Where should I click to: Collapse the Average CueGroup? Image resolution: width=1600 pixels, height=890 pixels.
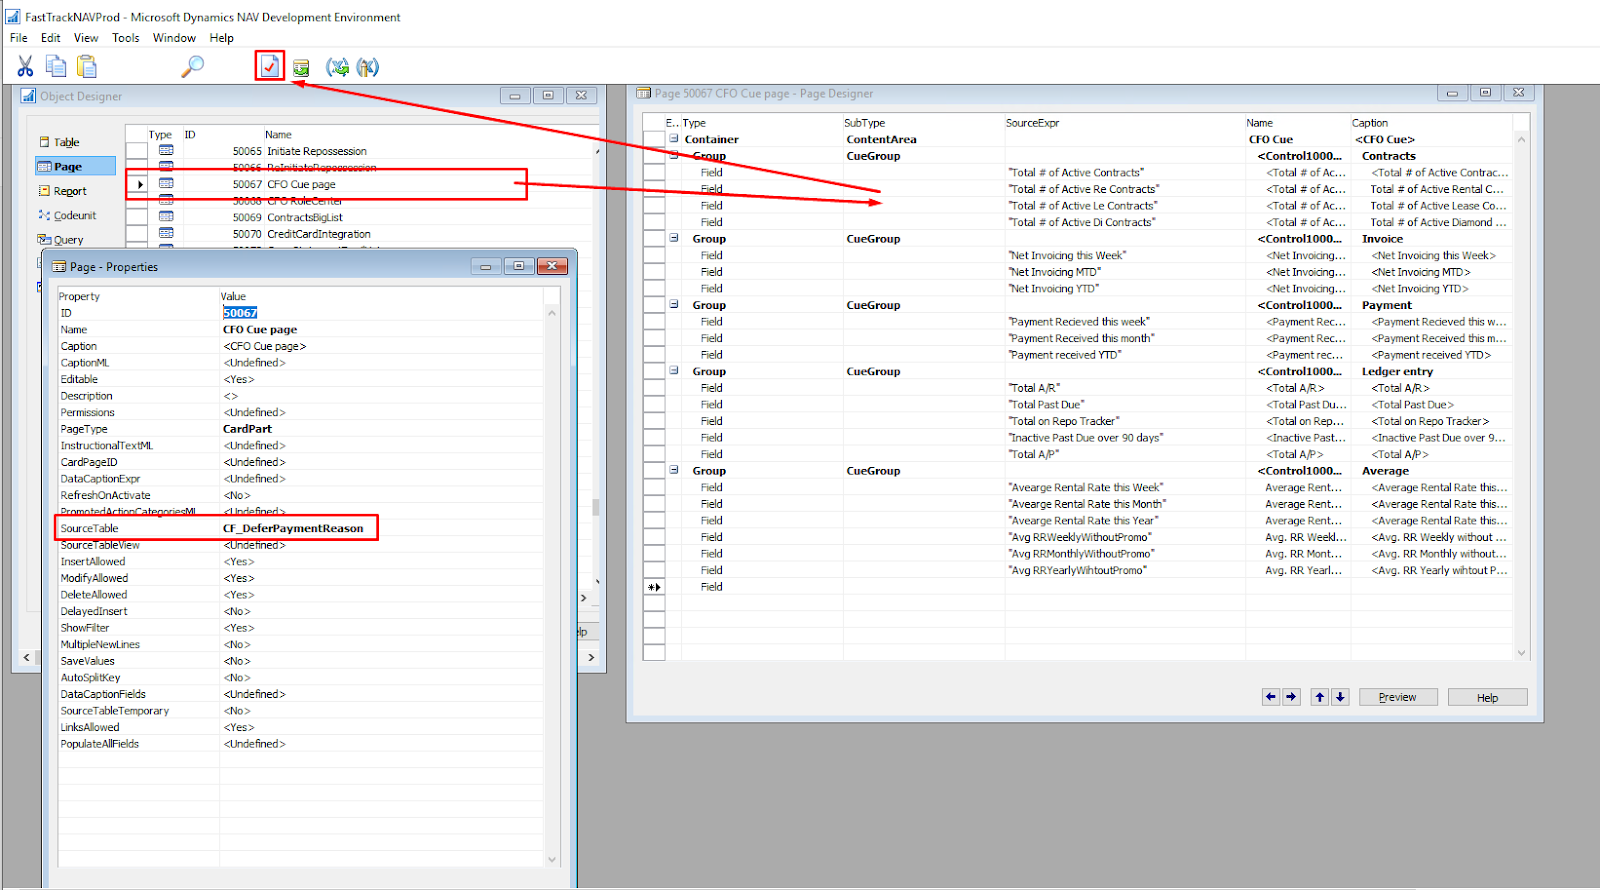pyautogui.click(x=674, y=470)
